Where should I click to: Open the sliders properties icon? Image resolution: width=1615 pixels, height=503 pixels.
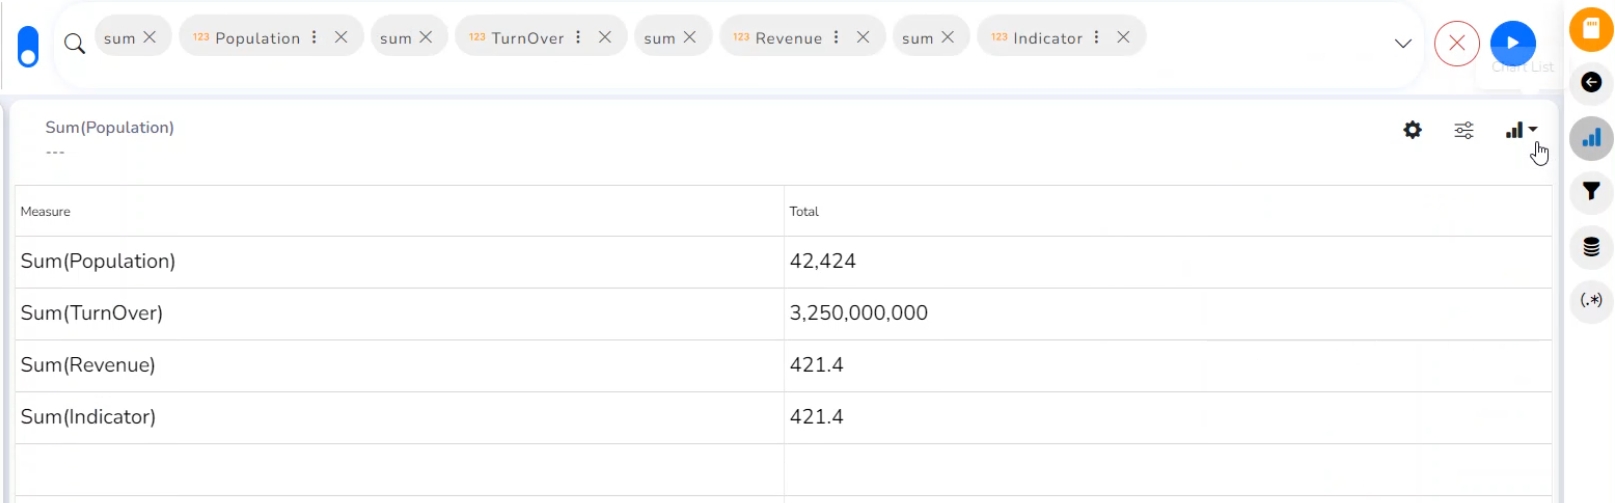coord(1463,130)
